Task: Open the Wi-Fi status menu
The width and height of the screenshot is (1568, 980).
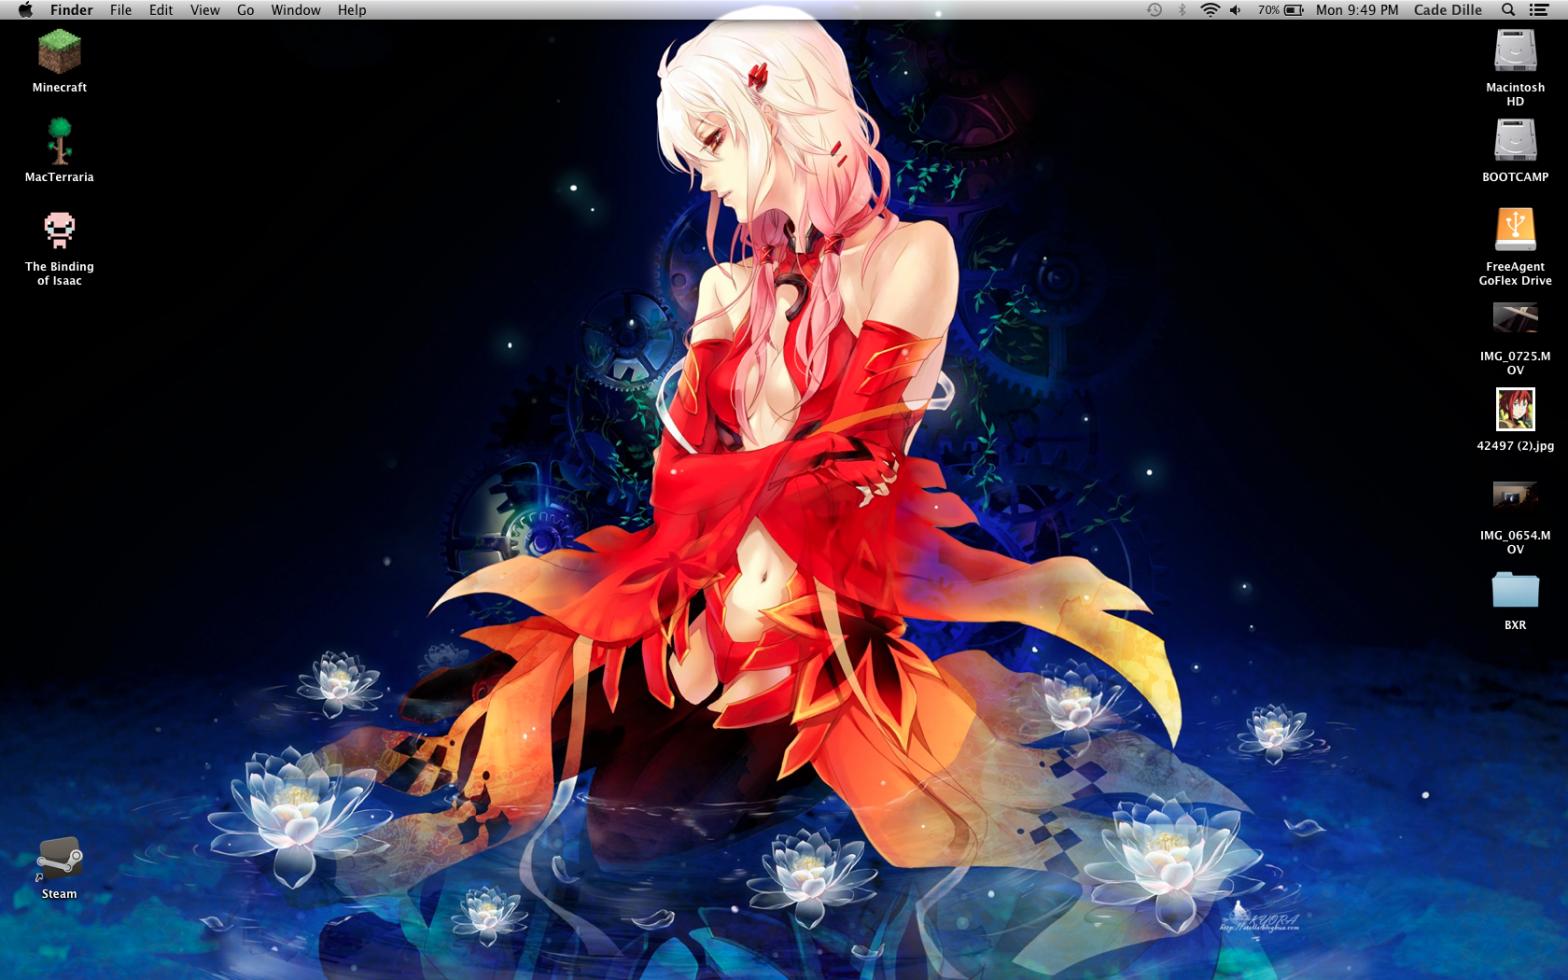Action: click(x=1210, y=10)
